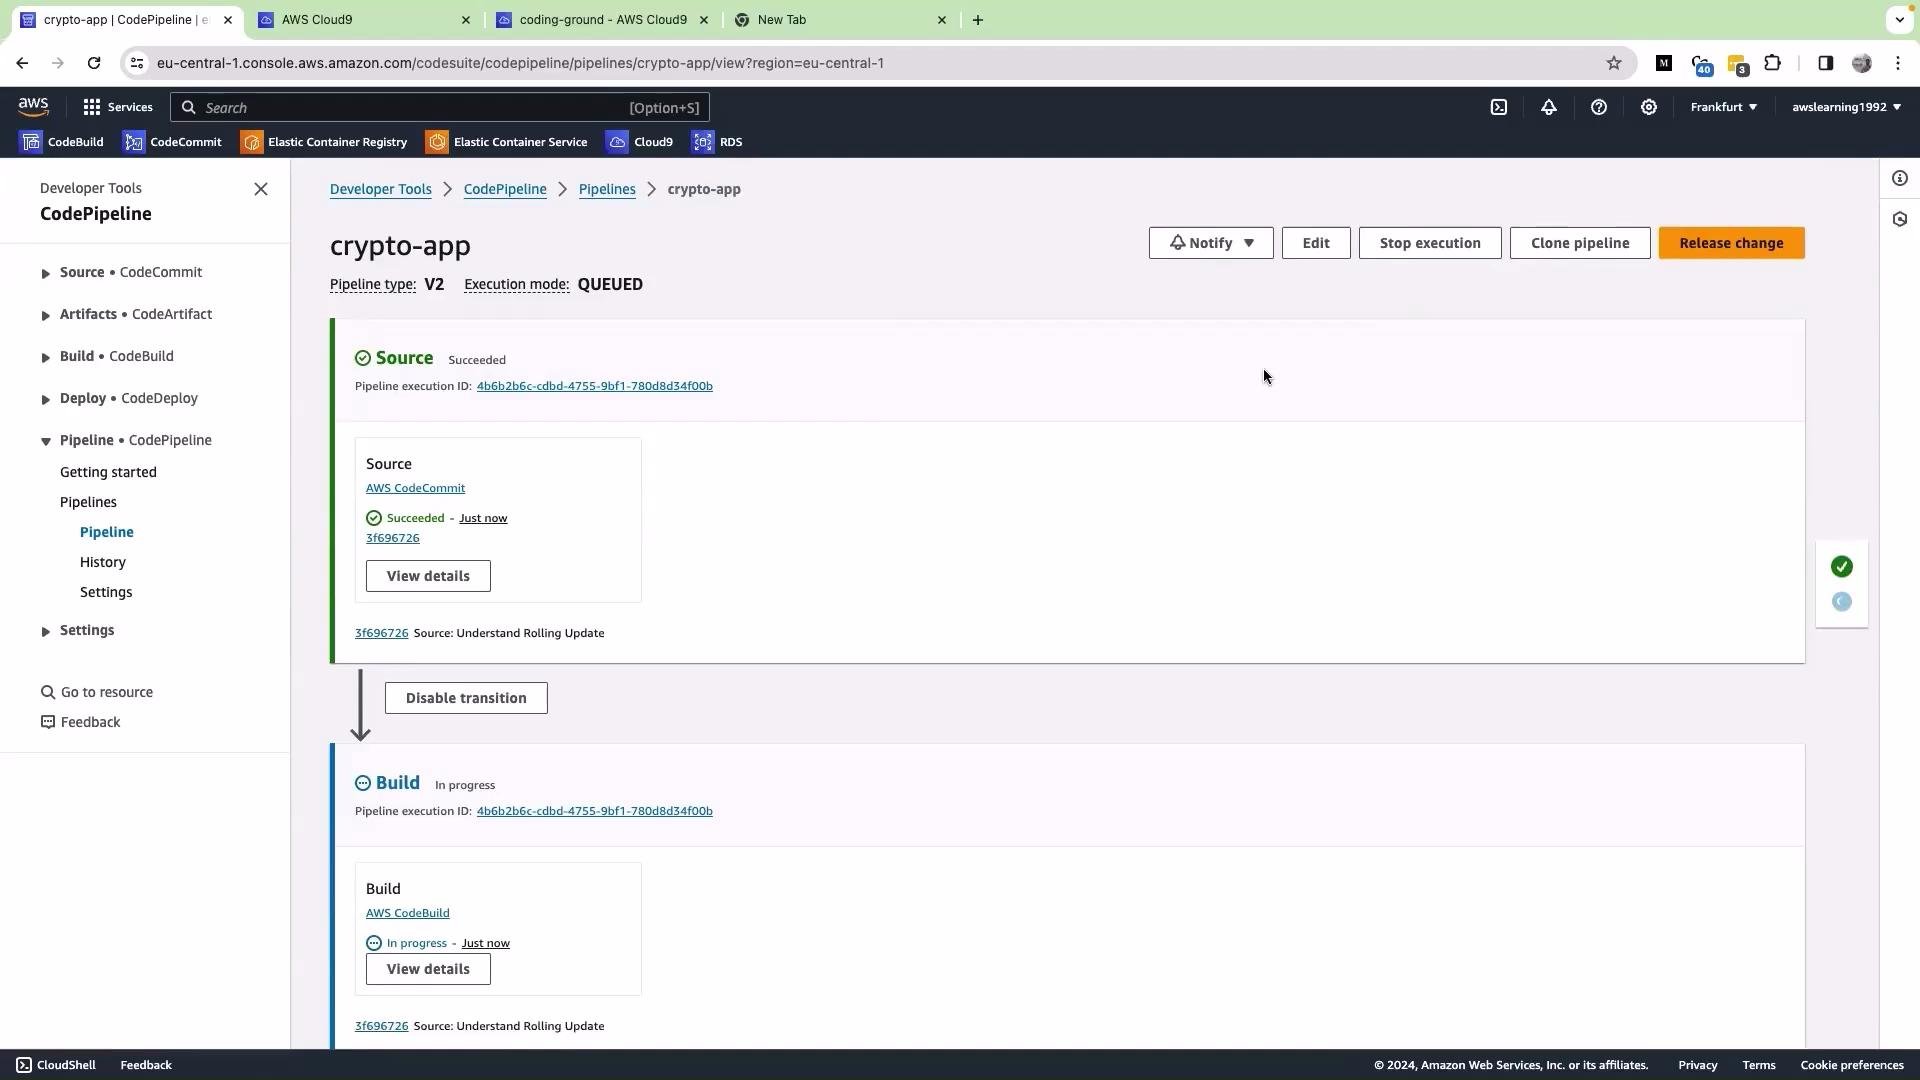Click the Edit pipeline button

point(1316,243)
